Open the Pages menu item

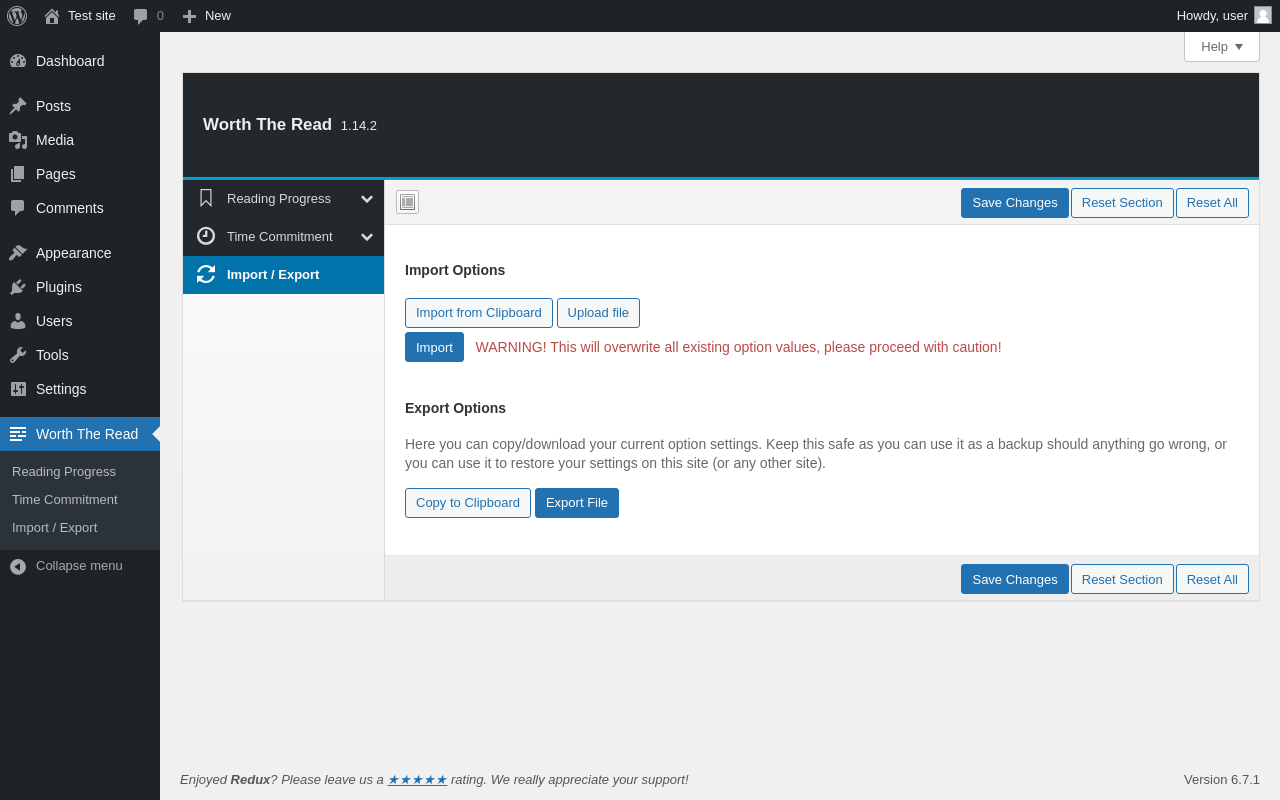coord(80,174)
